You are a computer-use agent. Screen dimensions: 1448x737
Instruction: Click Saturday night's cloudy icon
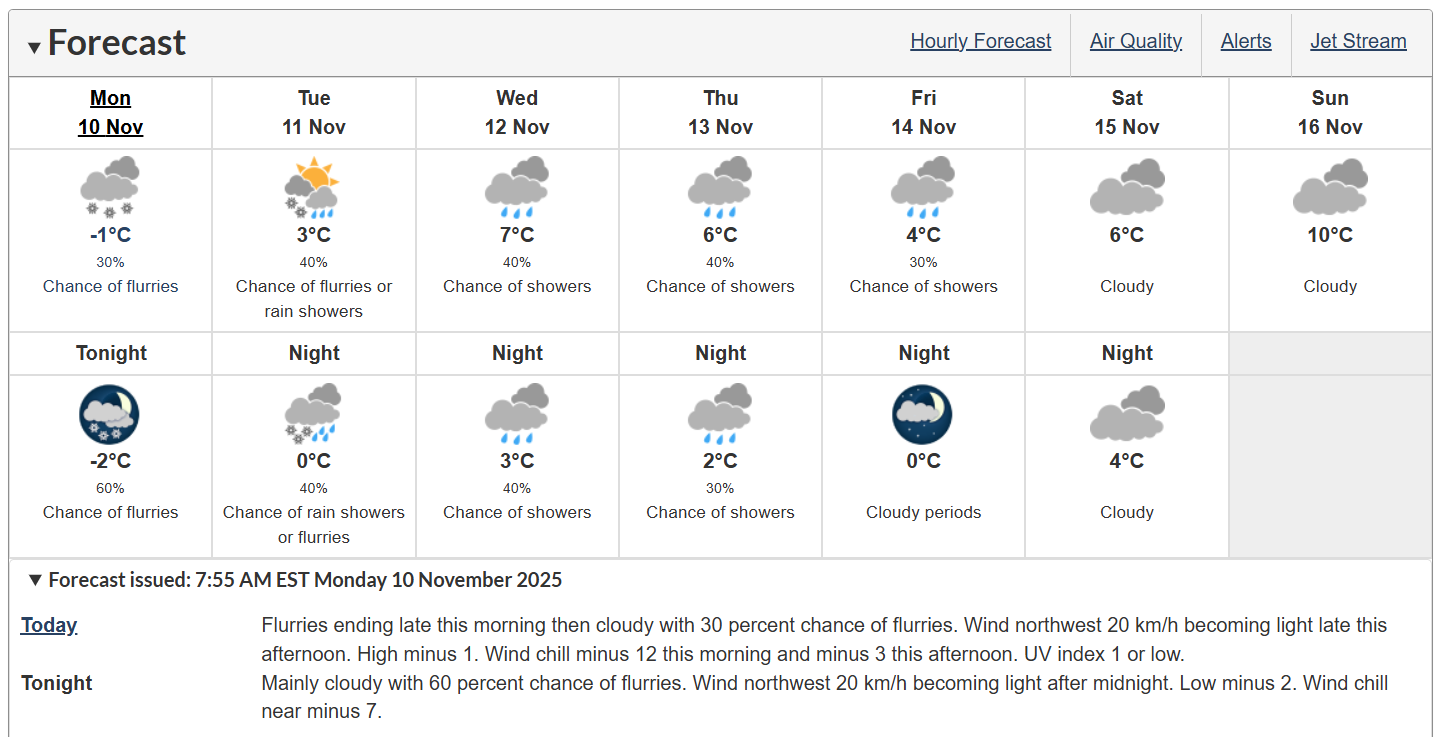click(x=1127, y=414)
